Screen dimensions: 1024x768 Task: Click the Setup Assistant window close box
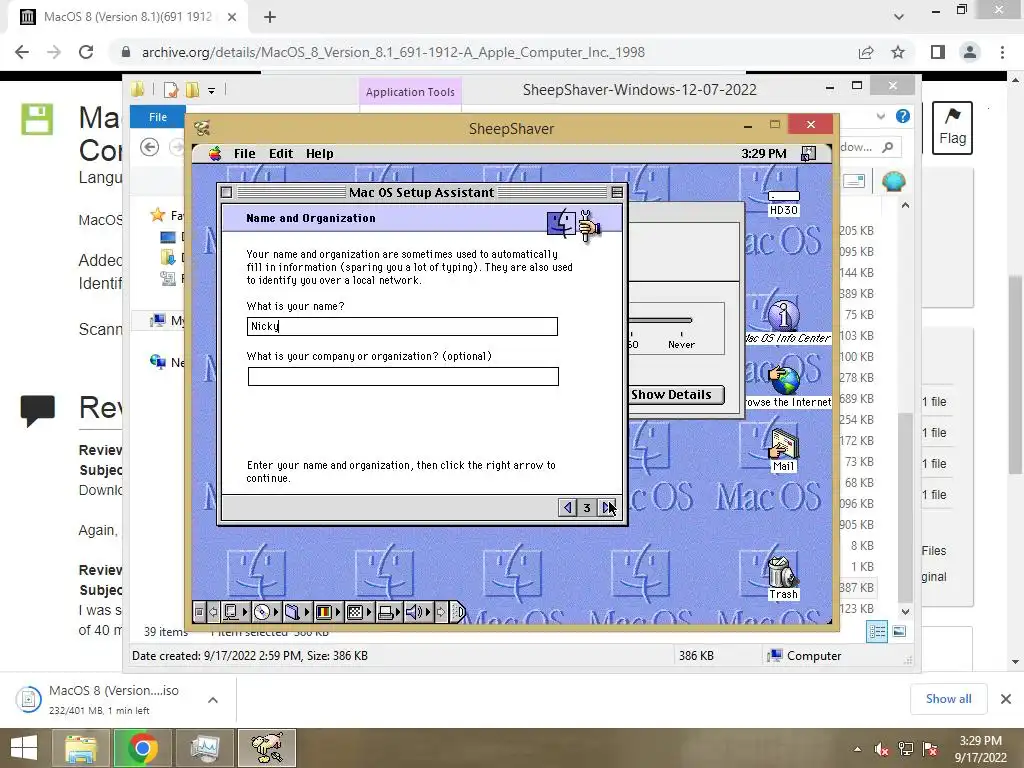(x=226, y=192)
